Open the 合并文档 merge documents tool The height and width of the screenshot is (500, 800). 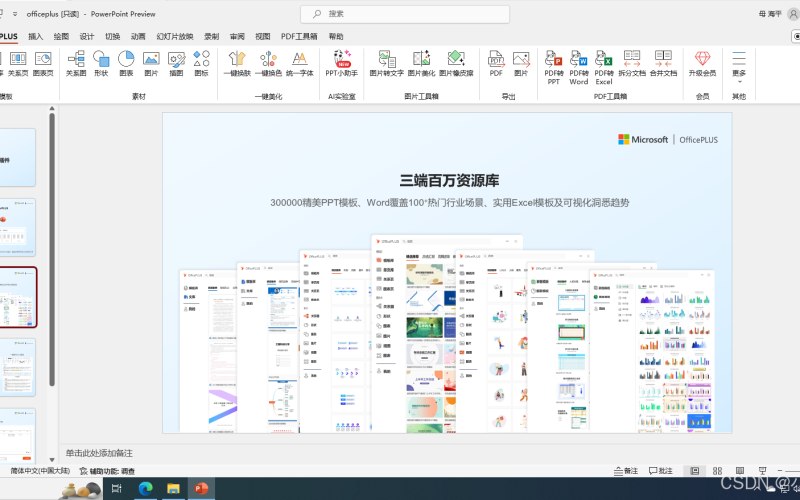[663, 64]
